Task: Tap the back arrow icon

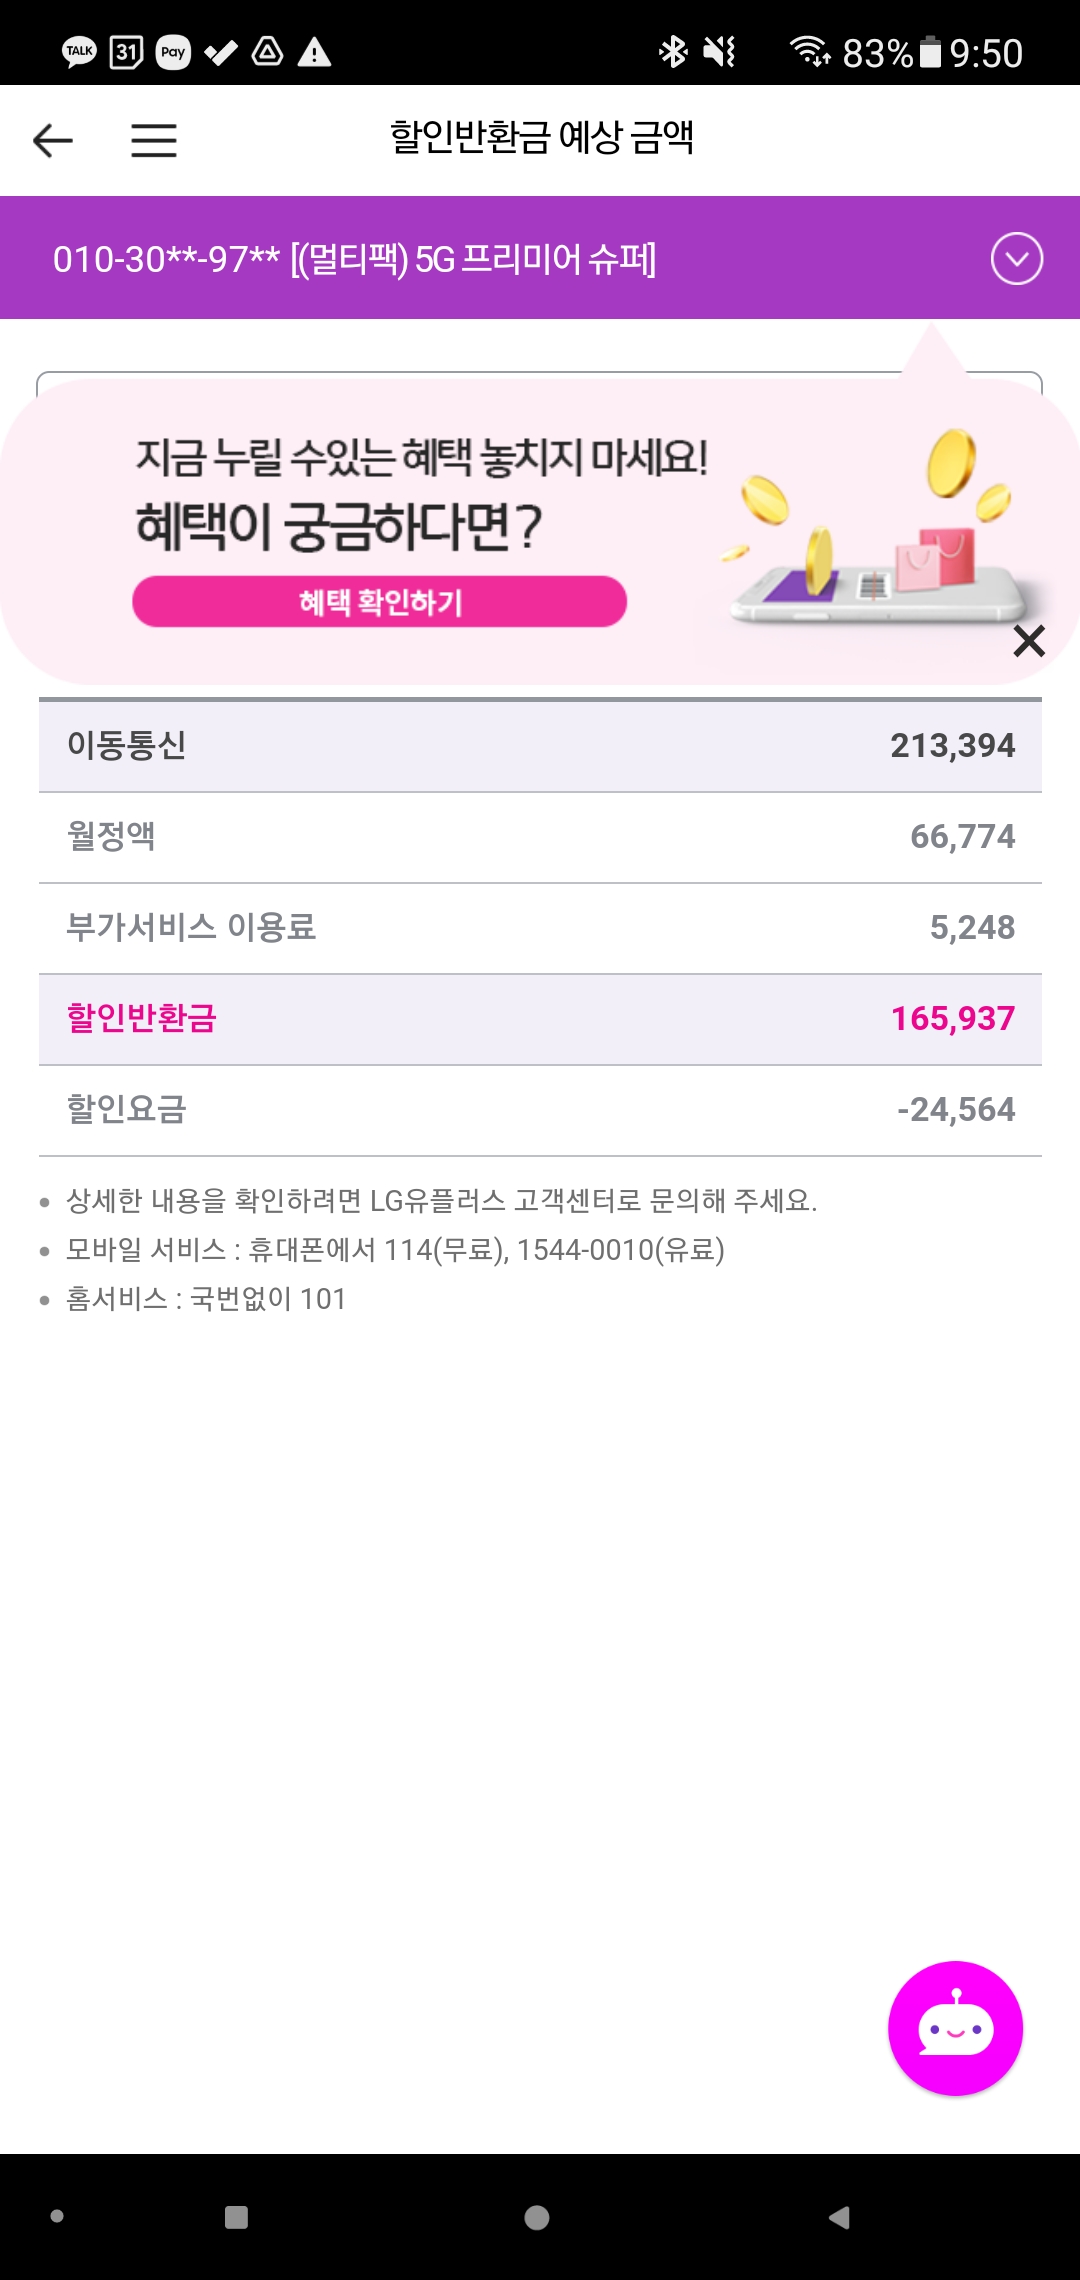Action: tap(53, 140)
